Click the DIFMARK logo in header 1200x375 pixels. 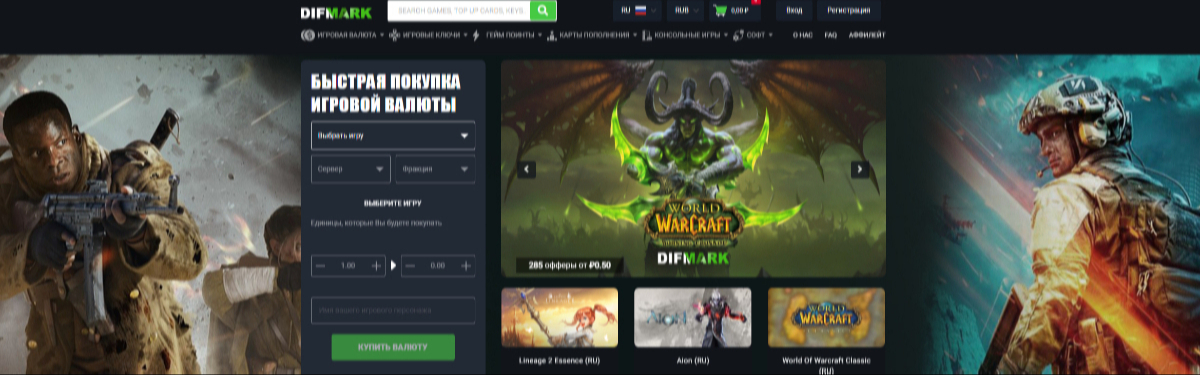click(336, 13)
